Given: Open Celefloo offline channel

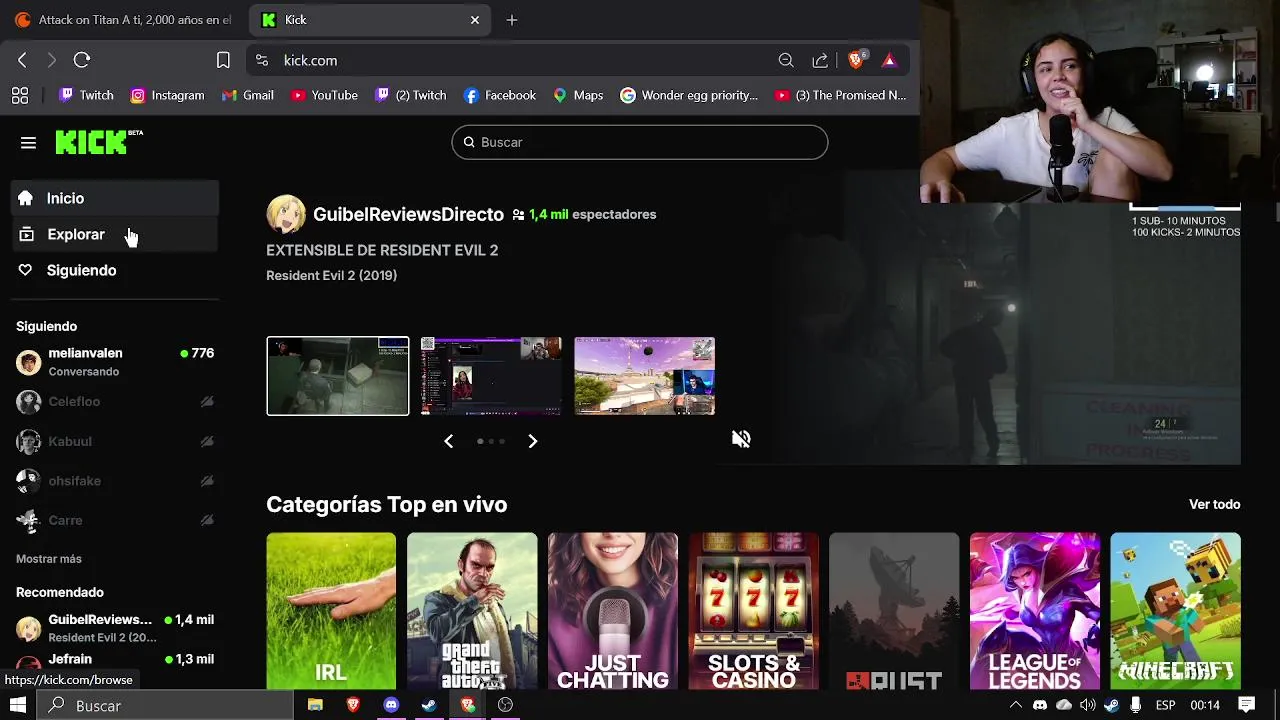Looking at the screenshot, I should pyautogui.click(x=115, y=401).
